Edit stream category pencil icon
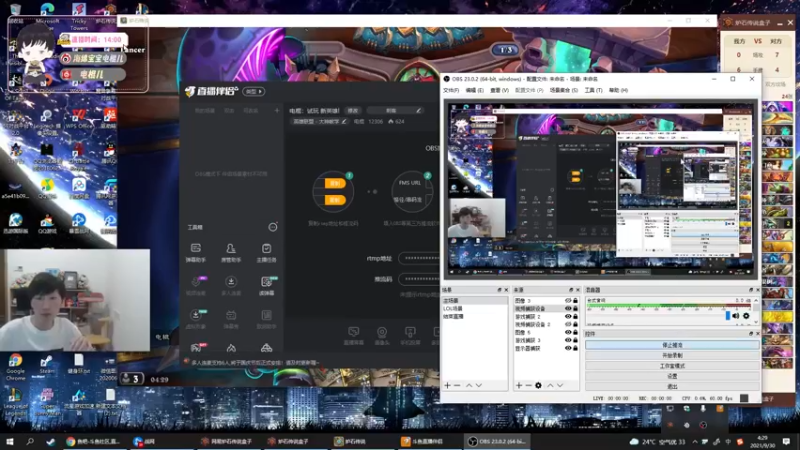Screen dimensions: 800x450 [344, 121]
